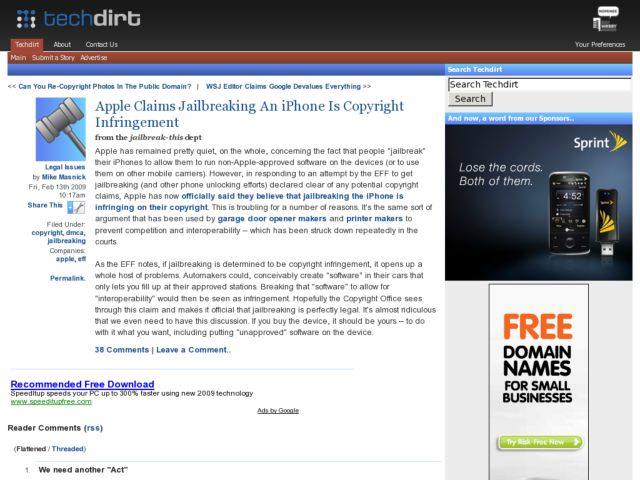
Task: Focus the Search Techdirt input field
Action: (x=538, y=85)
